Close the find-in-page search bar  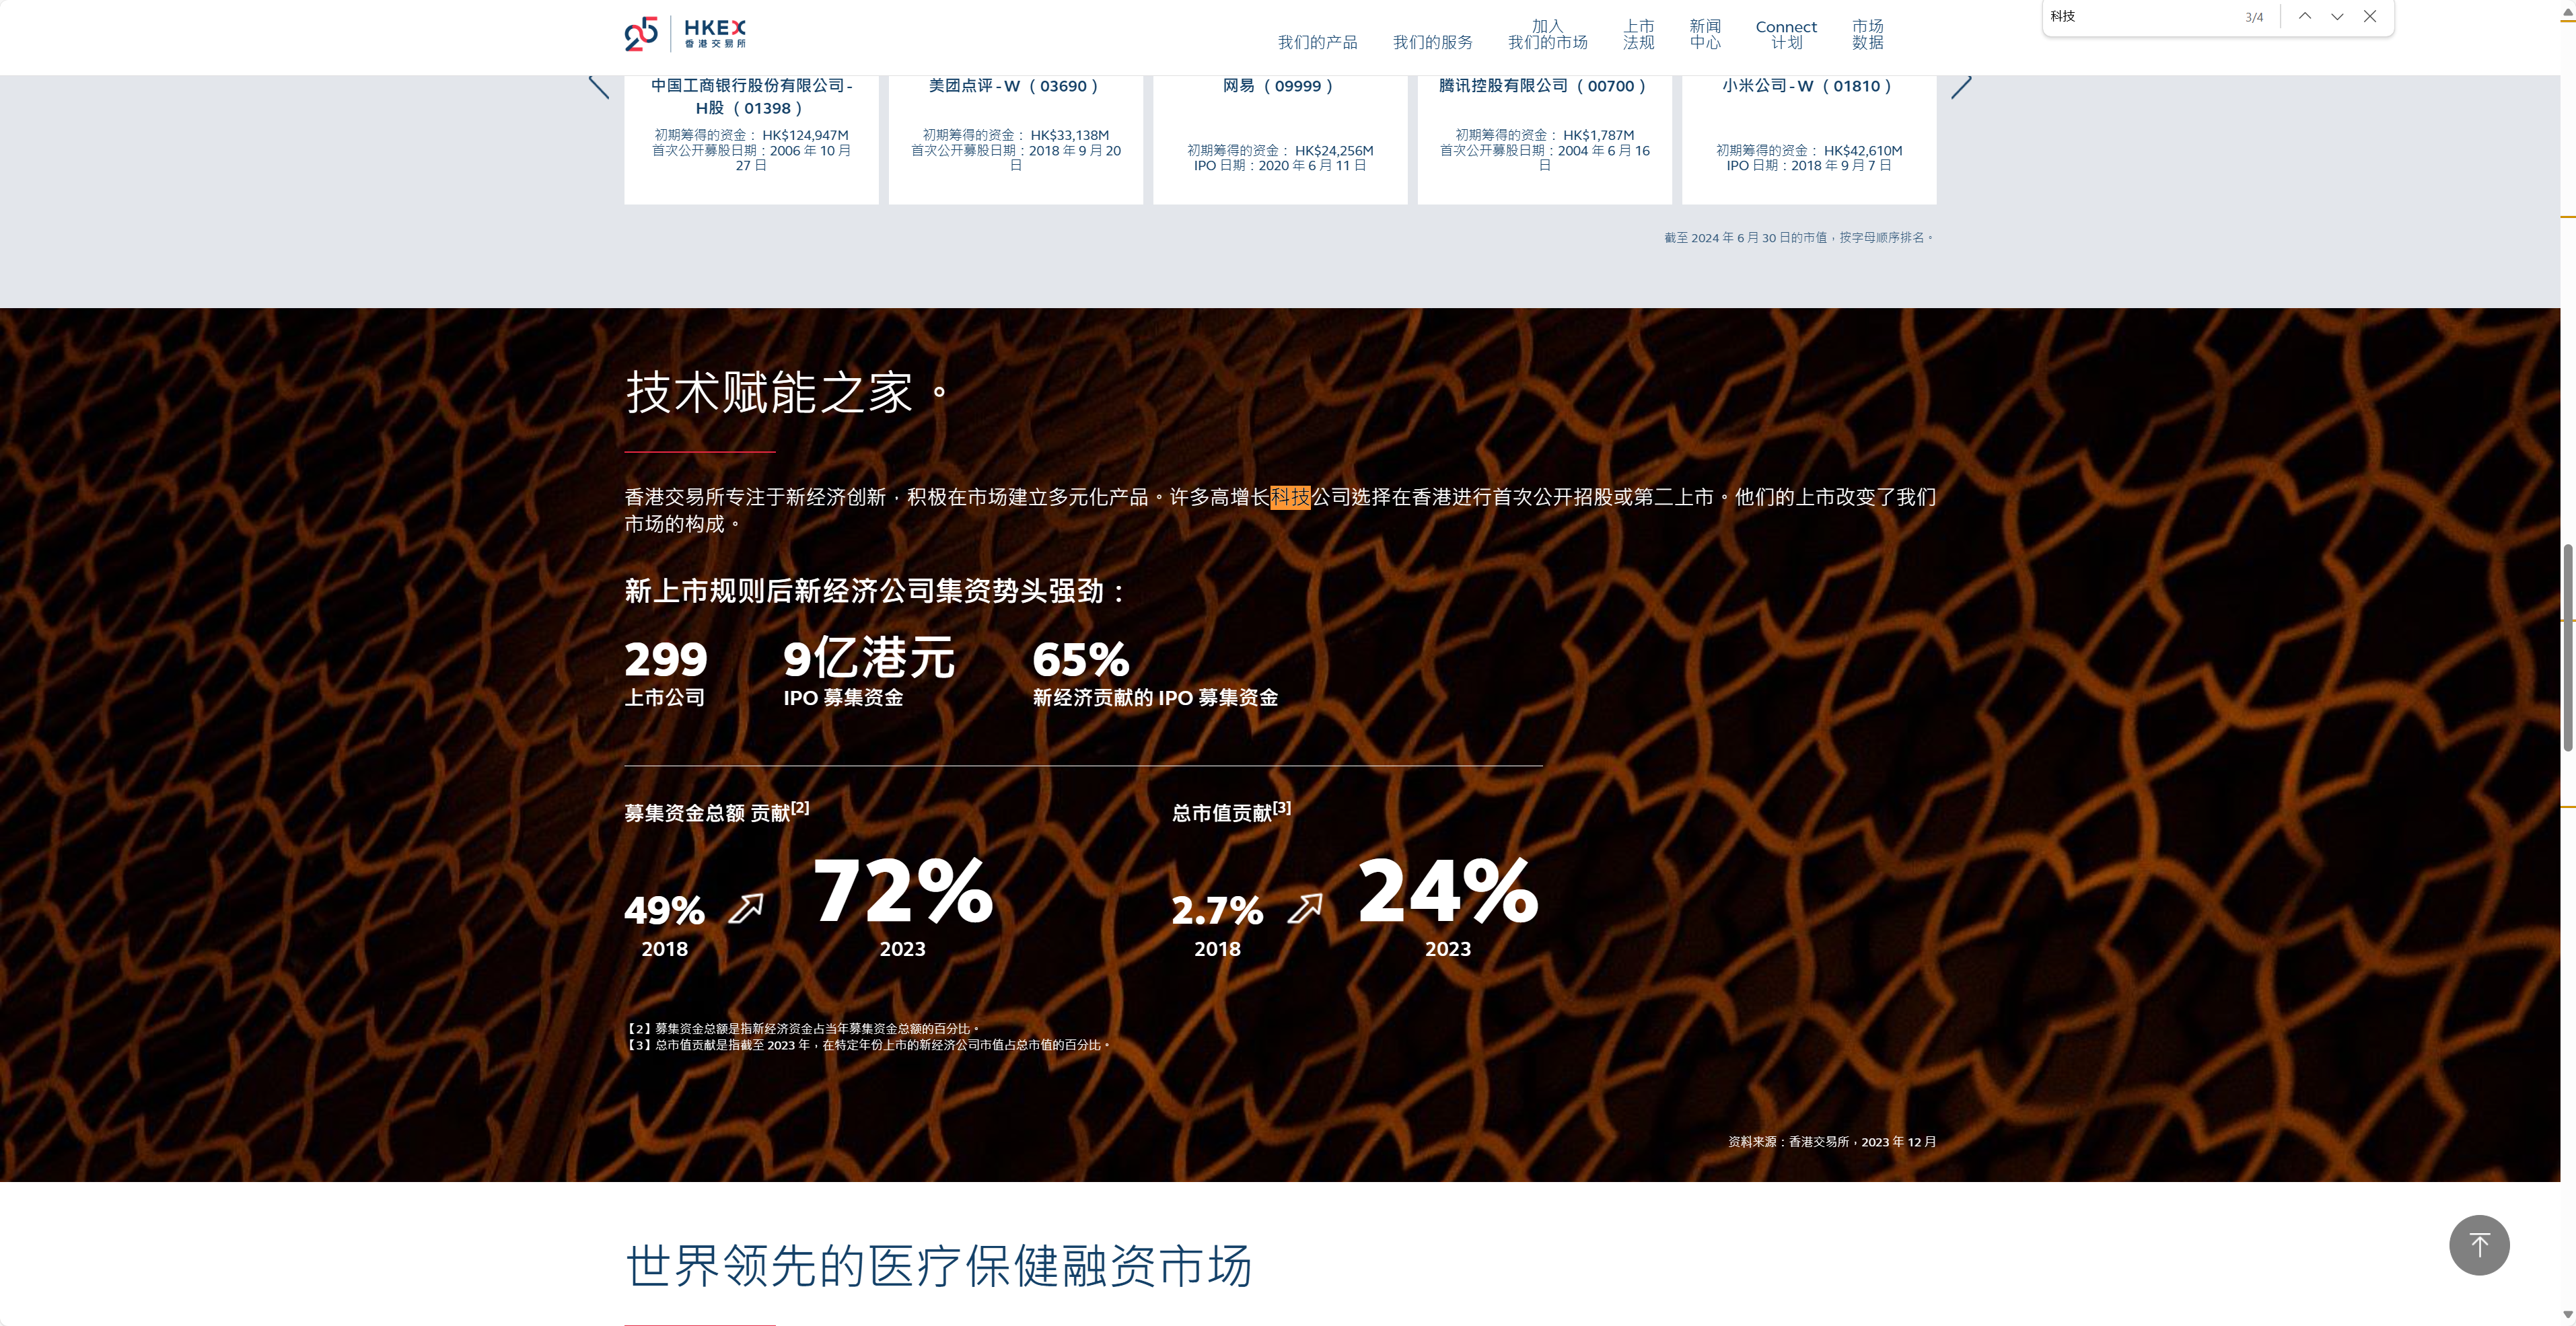pos(2370,16)
